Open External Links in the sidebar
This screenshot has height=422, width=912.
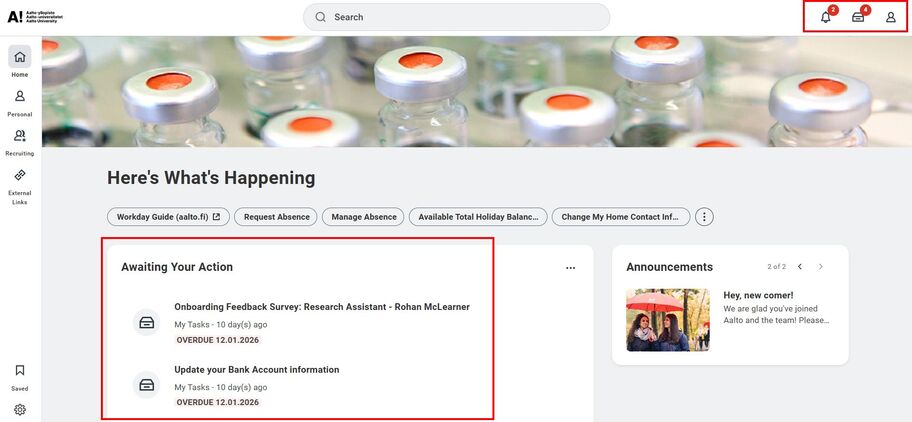tap(20, 187)
